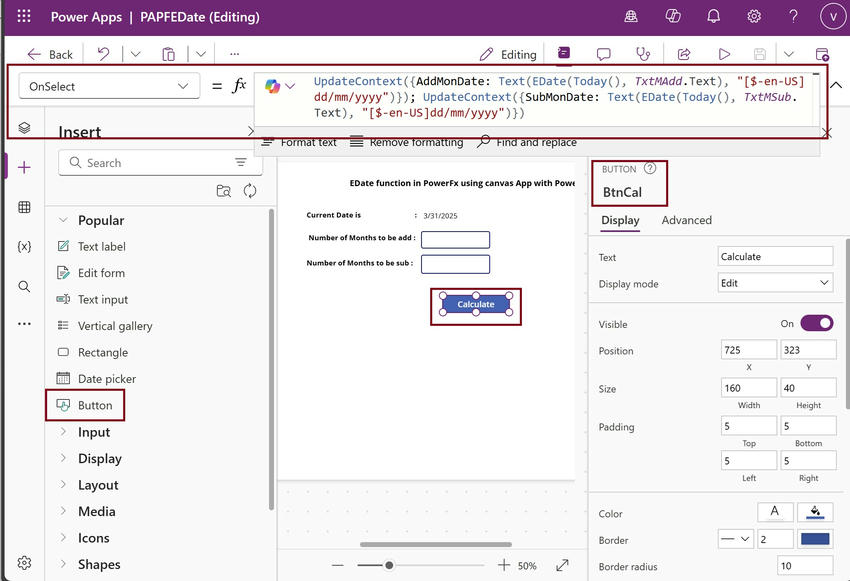Toggle the Visible switch off
This screenshot has height=581, width=850.
click(816, 324)
